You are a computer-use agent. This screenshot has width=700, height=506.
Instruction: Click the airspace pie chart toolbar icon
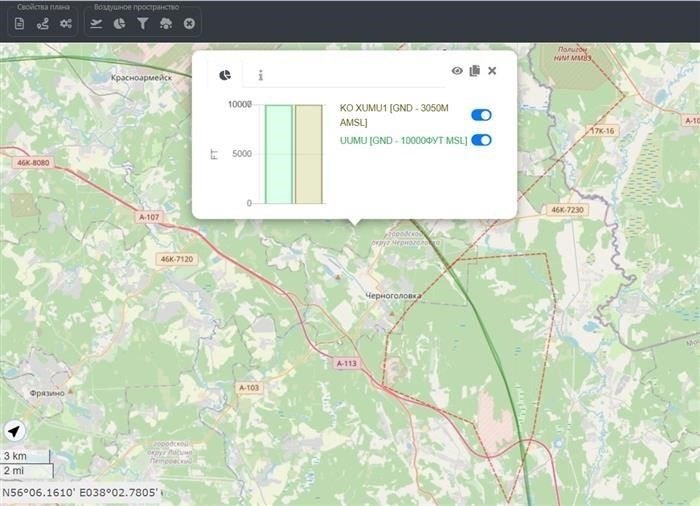pos(119,24)
